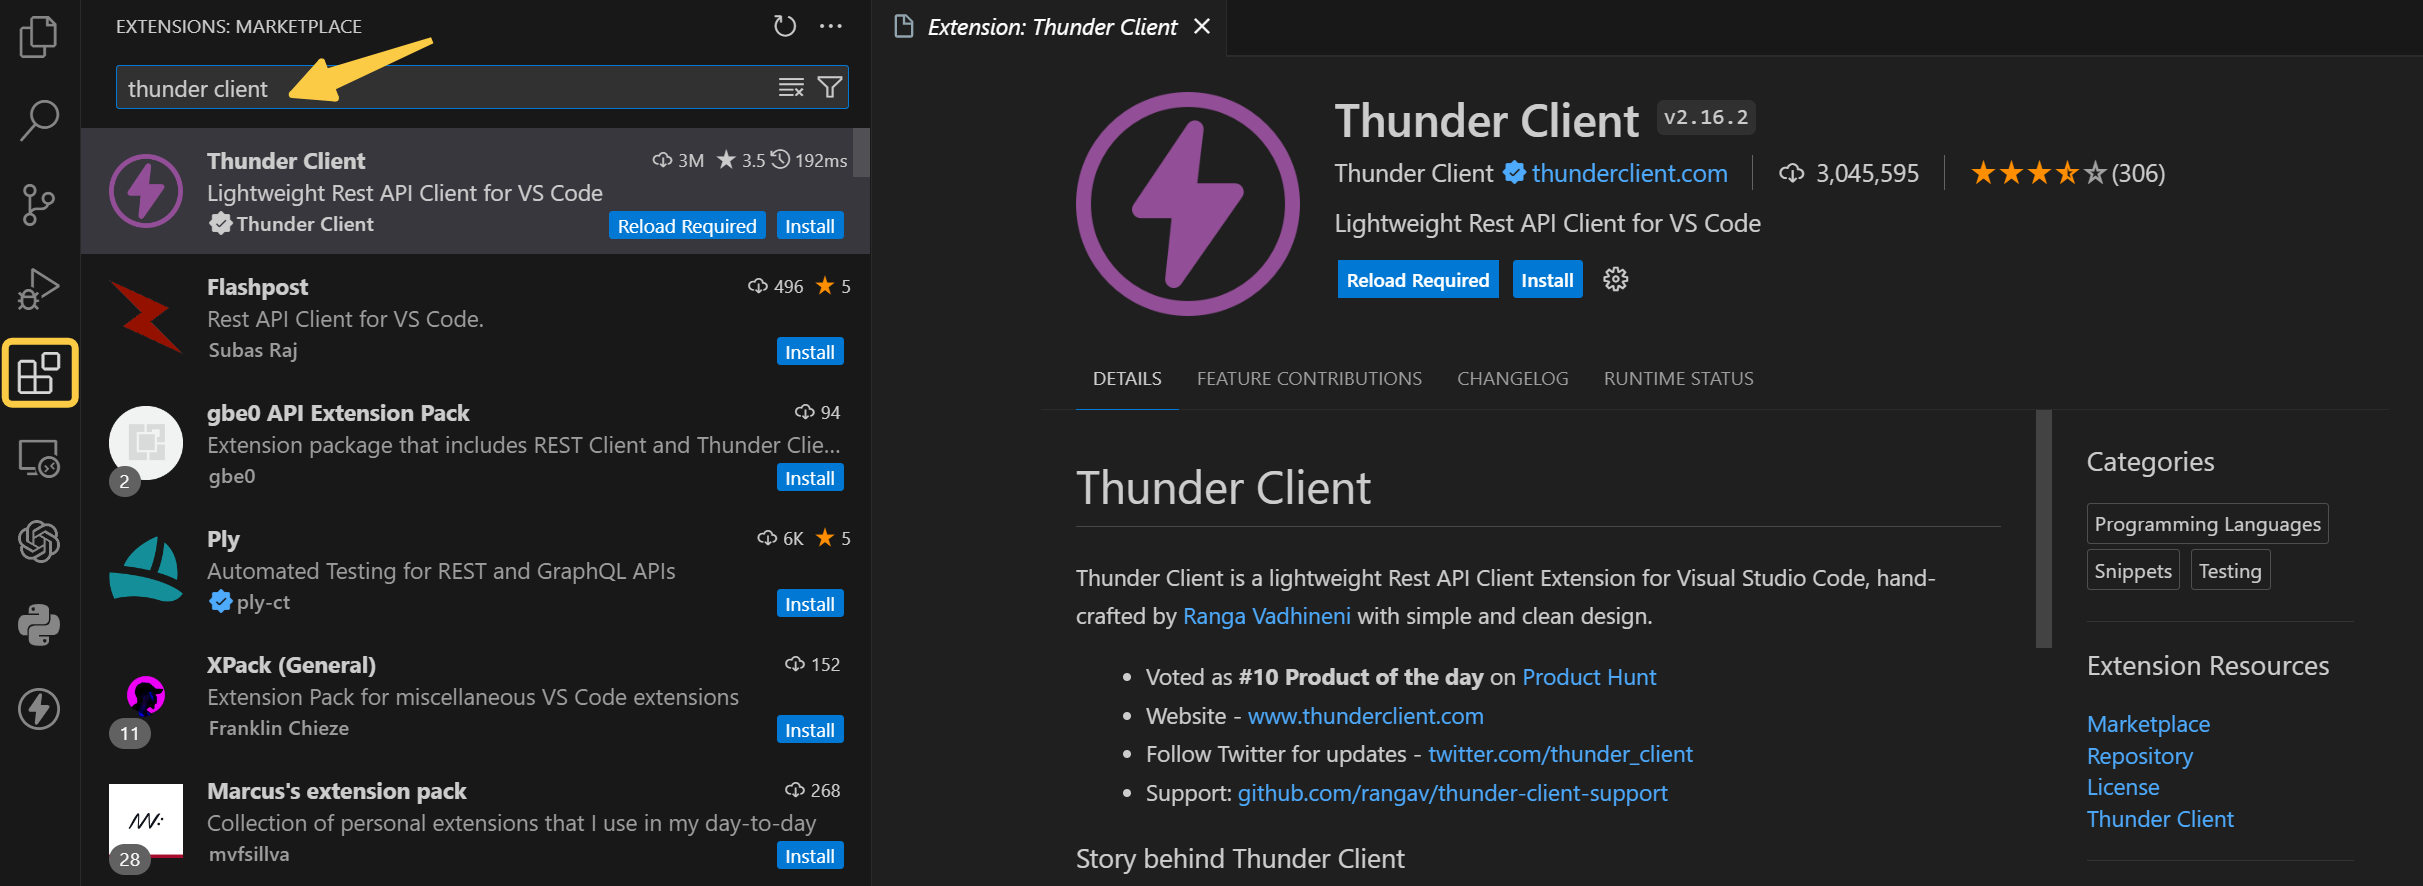Open www.thunderclient.com website link
Viewport: 2423px width, 886px height.
click(x=1365, y=716)
